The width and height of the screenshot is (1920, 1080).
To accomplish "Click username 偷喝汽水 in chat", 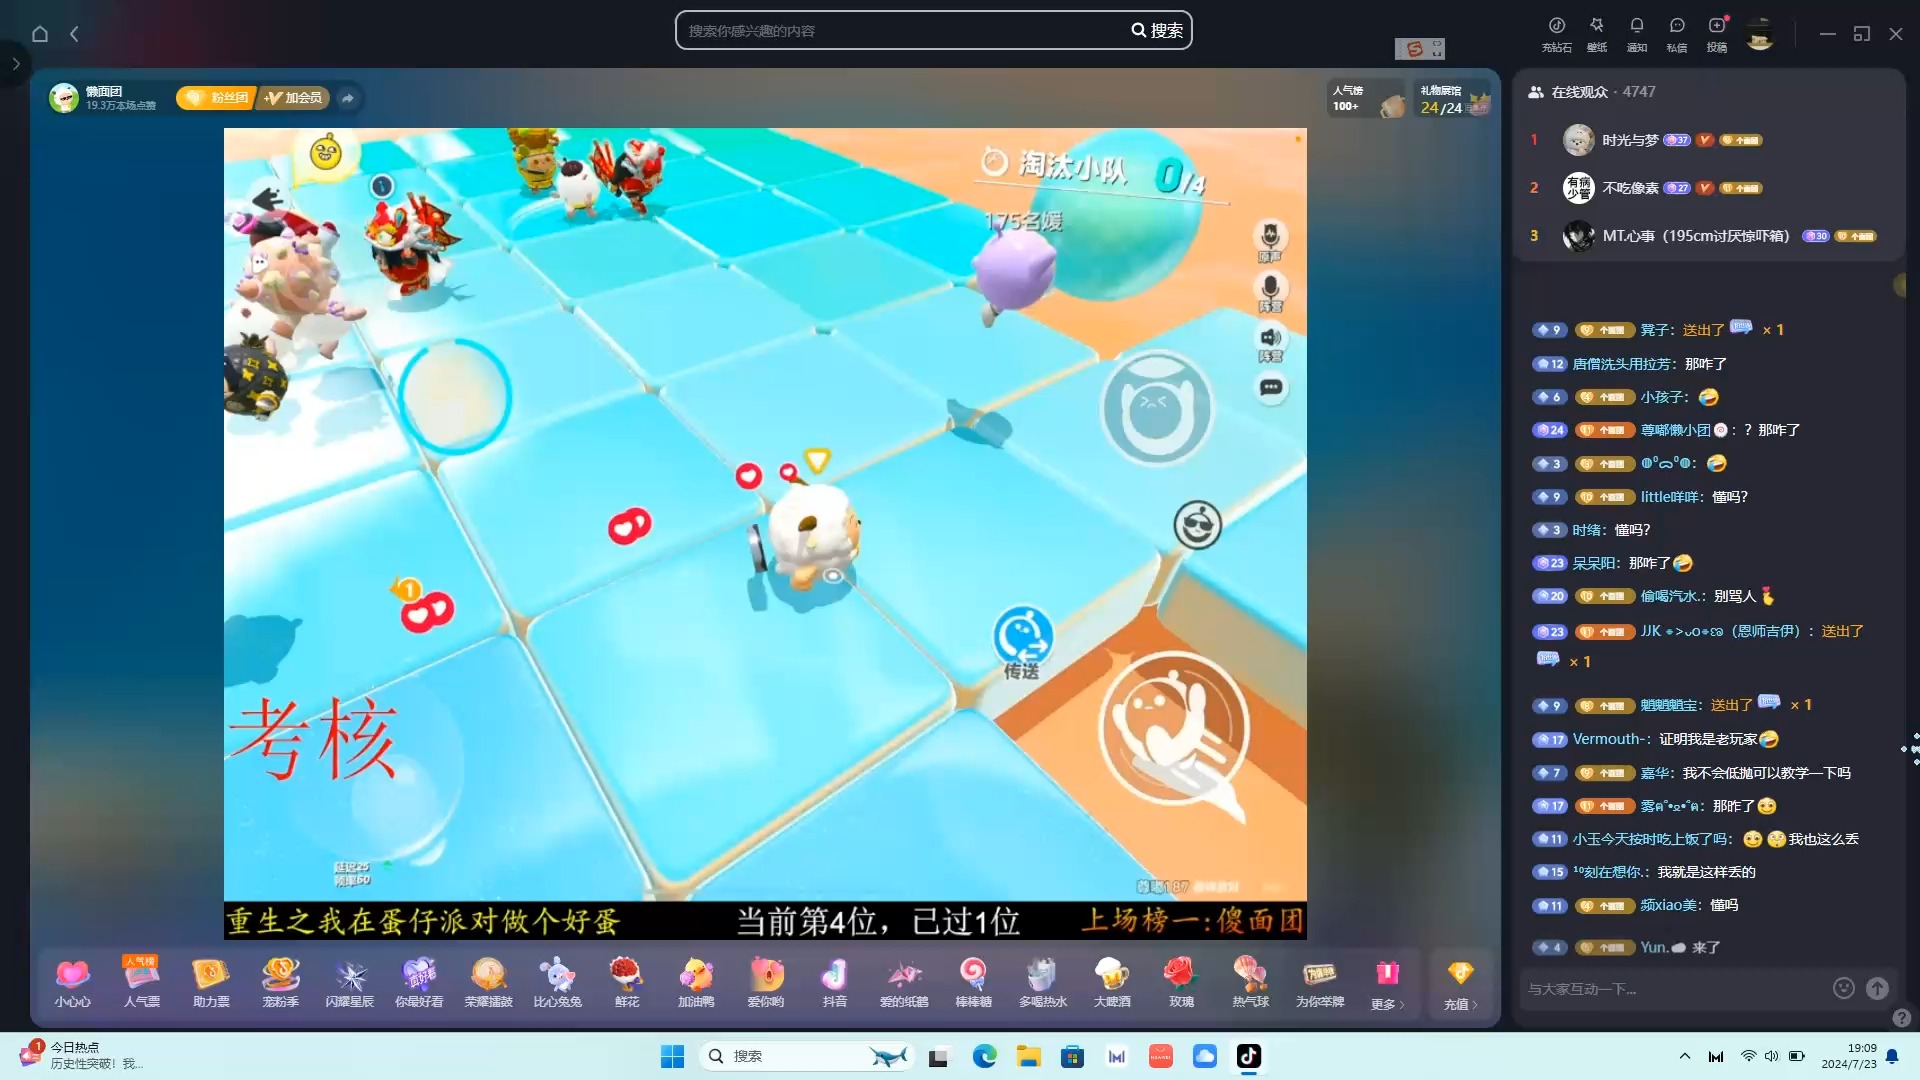I will (x=1672, y=596).
